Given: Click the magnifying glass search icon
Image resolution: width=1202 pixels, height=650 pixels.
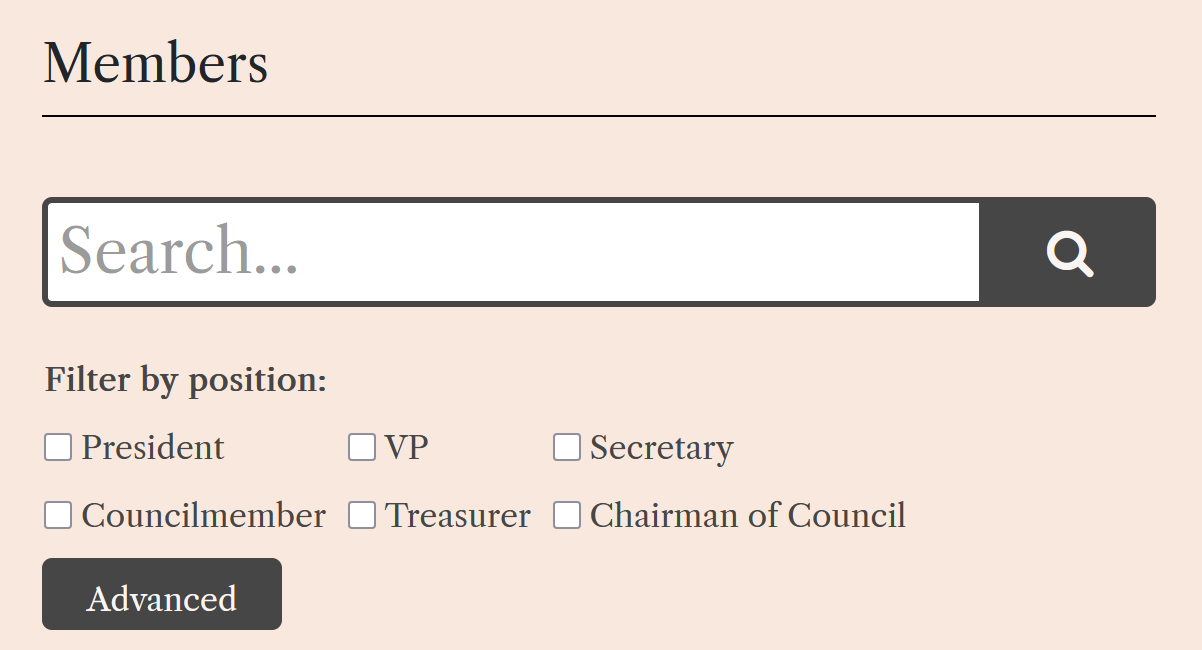Looking at the screenshot, I should click(1069, 253).
